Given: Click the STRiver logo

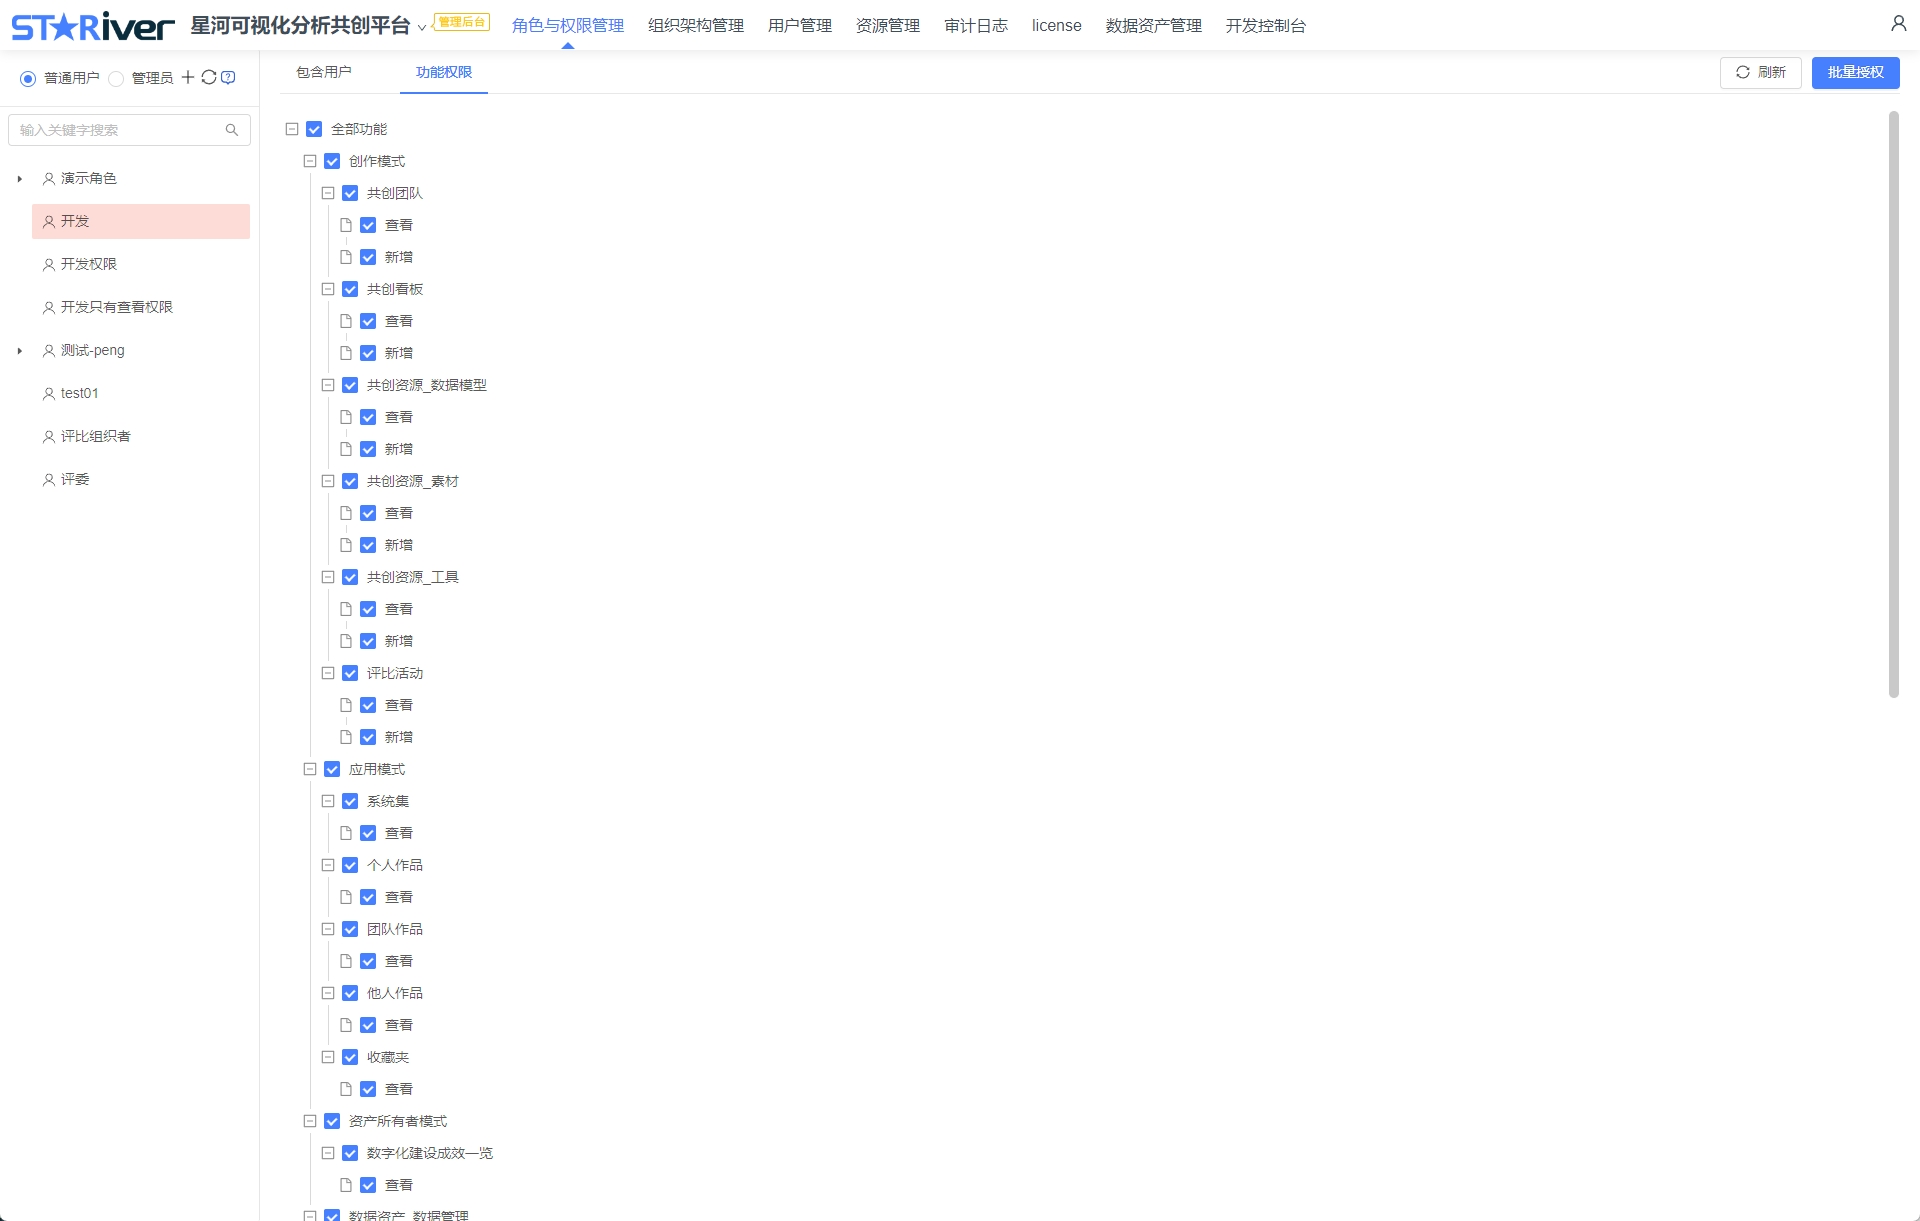Looking at the screenshot, I should (x=93, y=26).
